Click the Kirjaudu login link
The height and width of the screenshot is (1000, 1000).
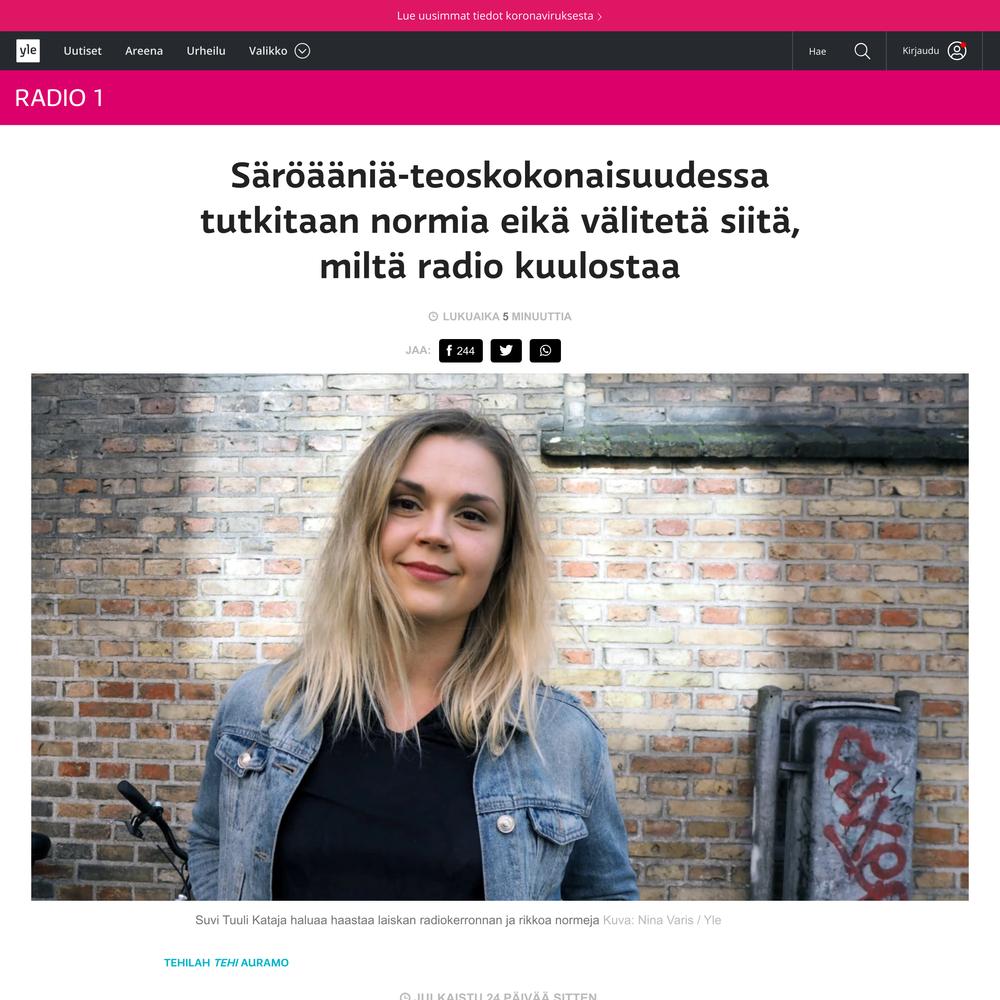pyautogui.click(x=920, y=50)
